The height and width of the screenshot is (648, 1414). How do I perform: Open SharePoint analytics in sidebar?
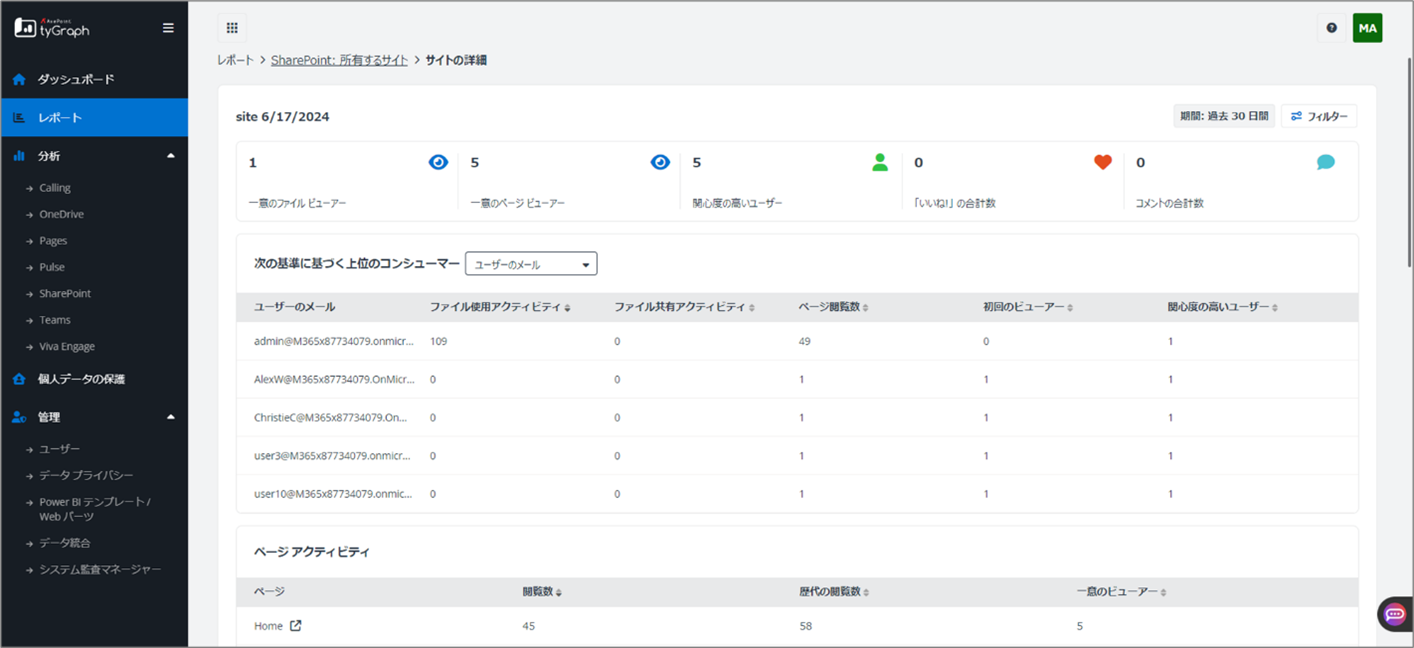coord(65,294)
